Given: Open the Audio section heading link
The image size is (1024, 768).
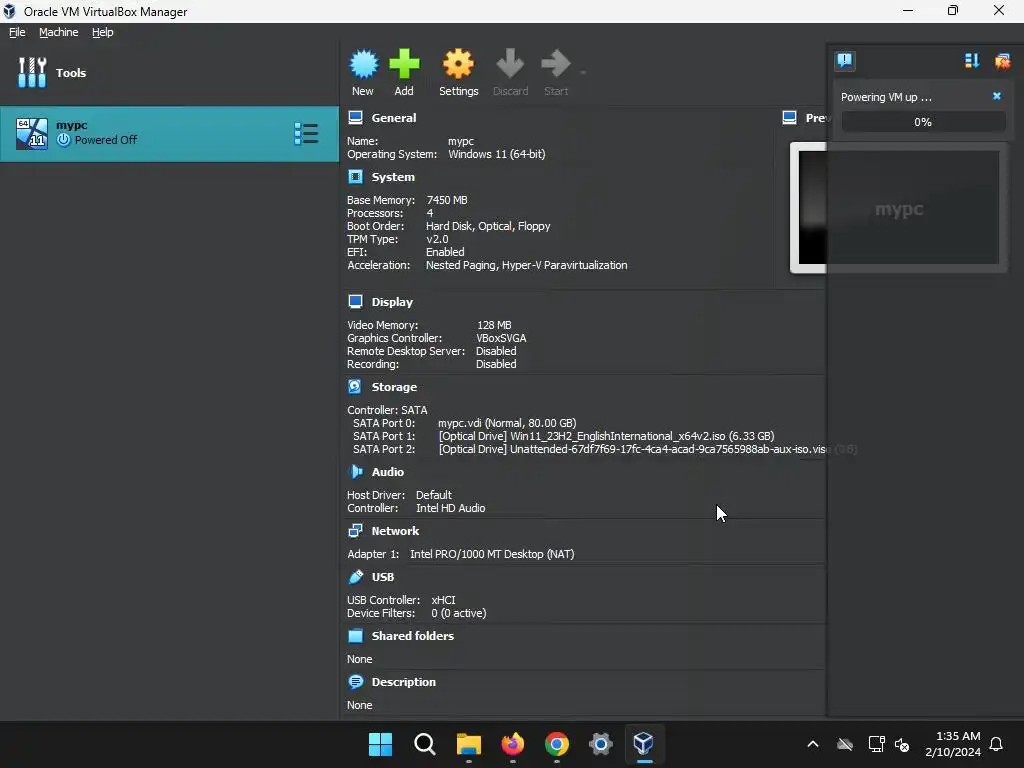Looking at the screenshot, I should click(388, 472).
